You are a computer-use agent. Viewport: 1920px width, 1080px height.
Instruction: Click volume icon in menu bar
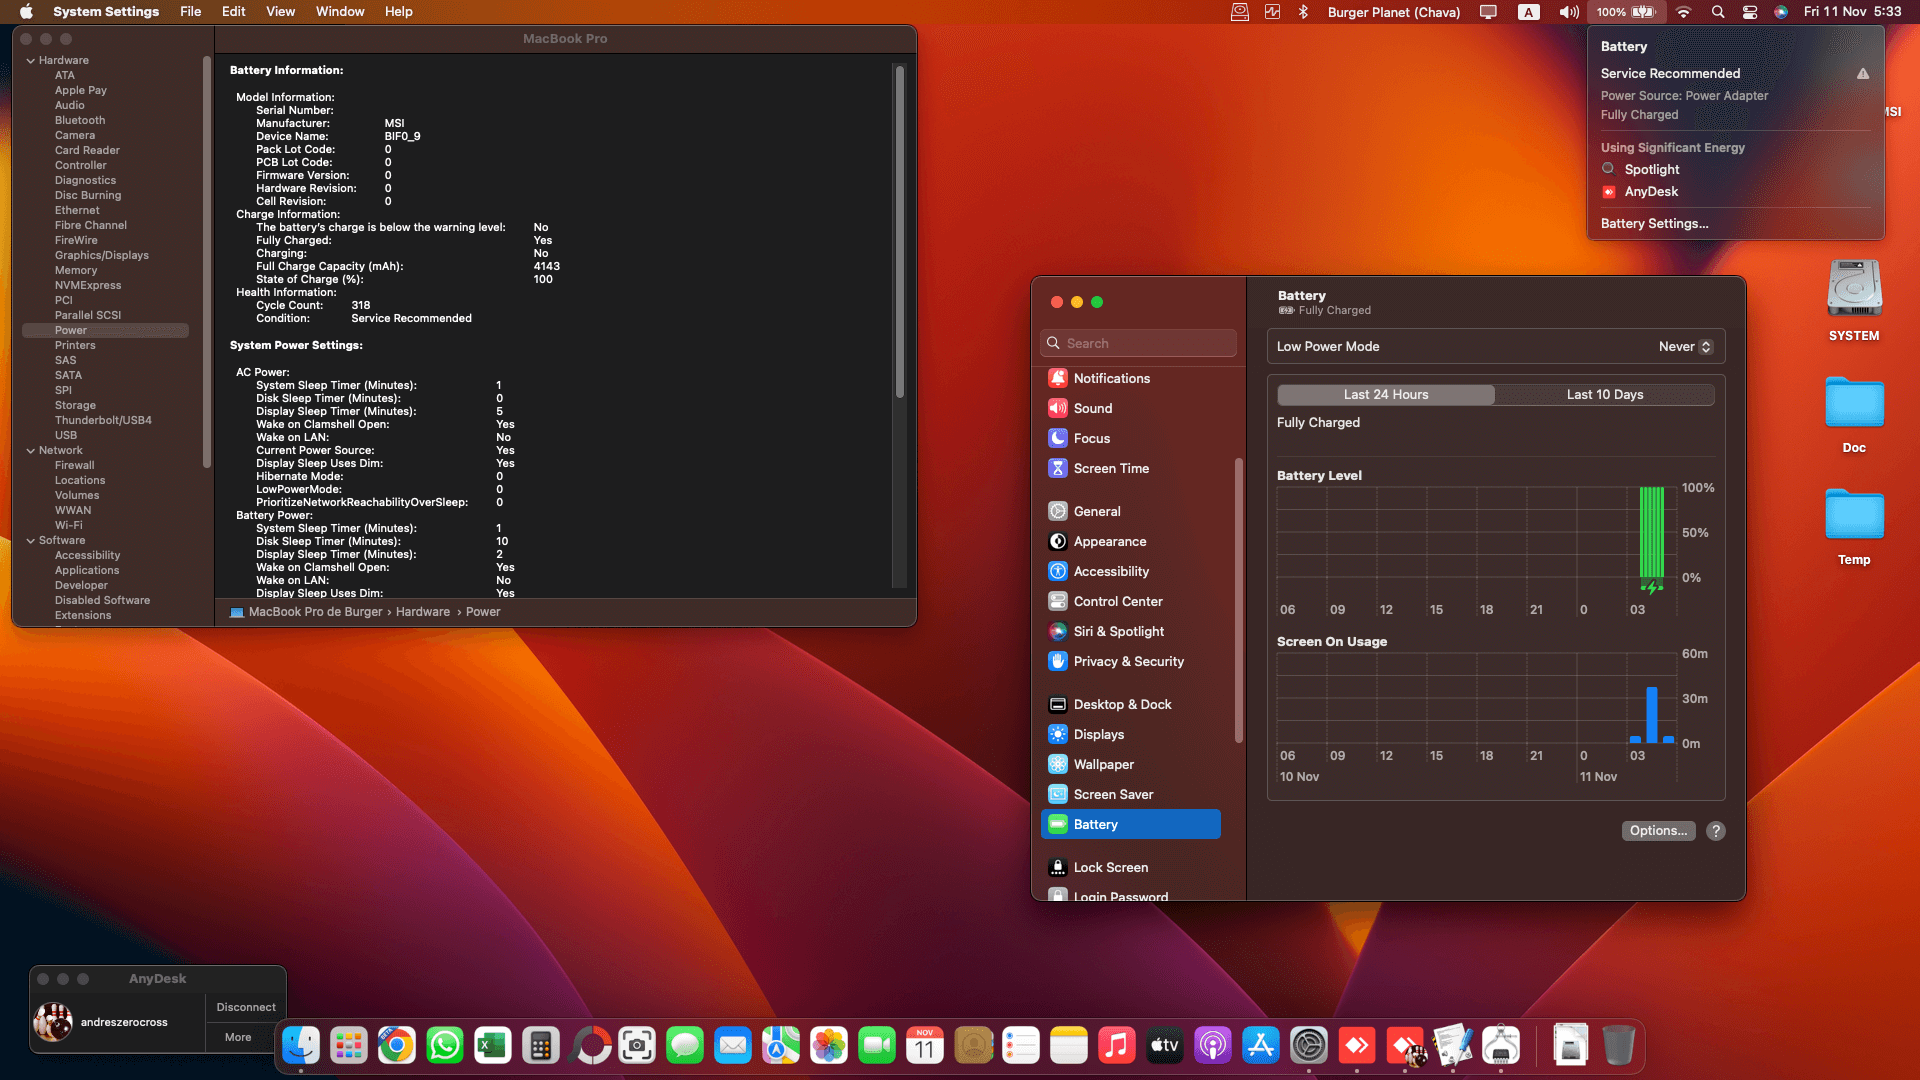(1569, 12)
